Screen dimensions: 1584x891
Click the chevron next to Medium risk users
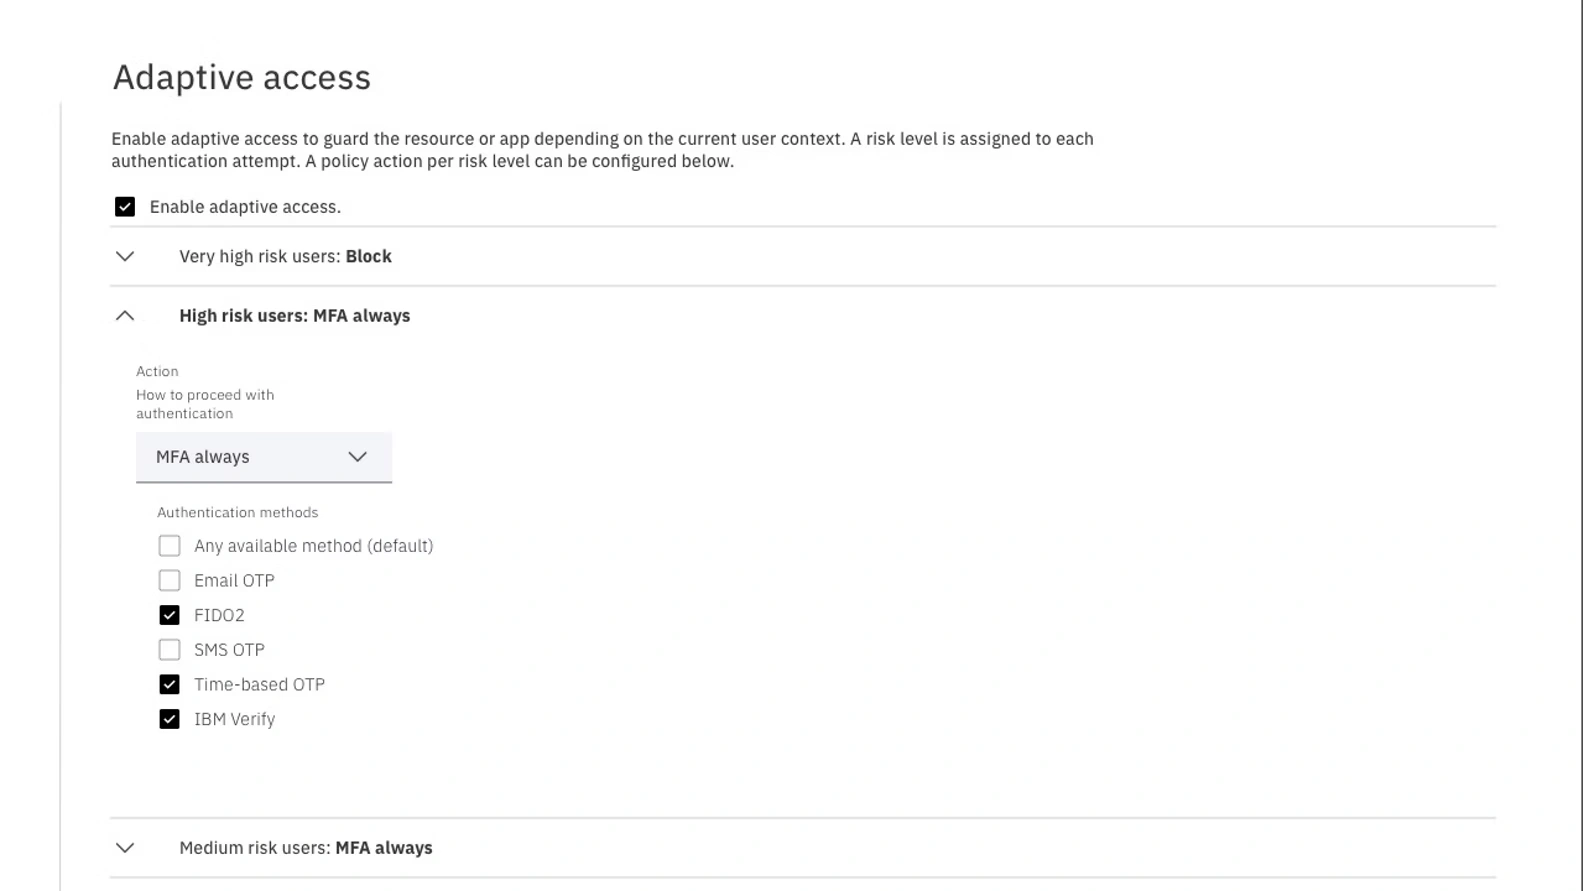[x=125, y=847]
